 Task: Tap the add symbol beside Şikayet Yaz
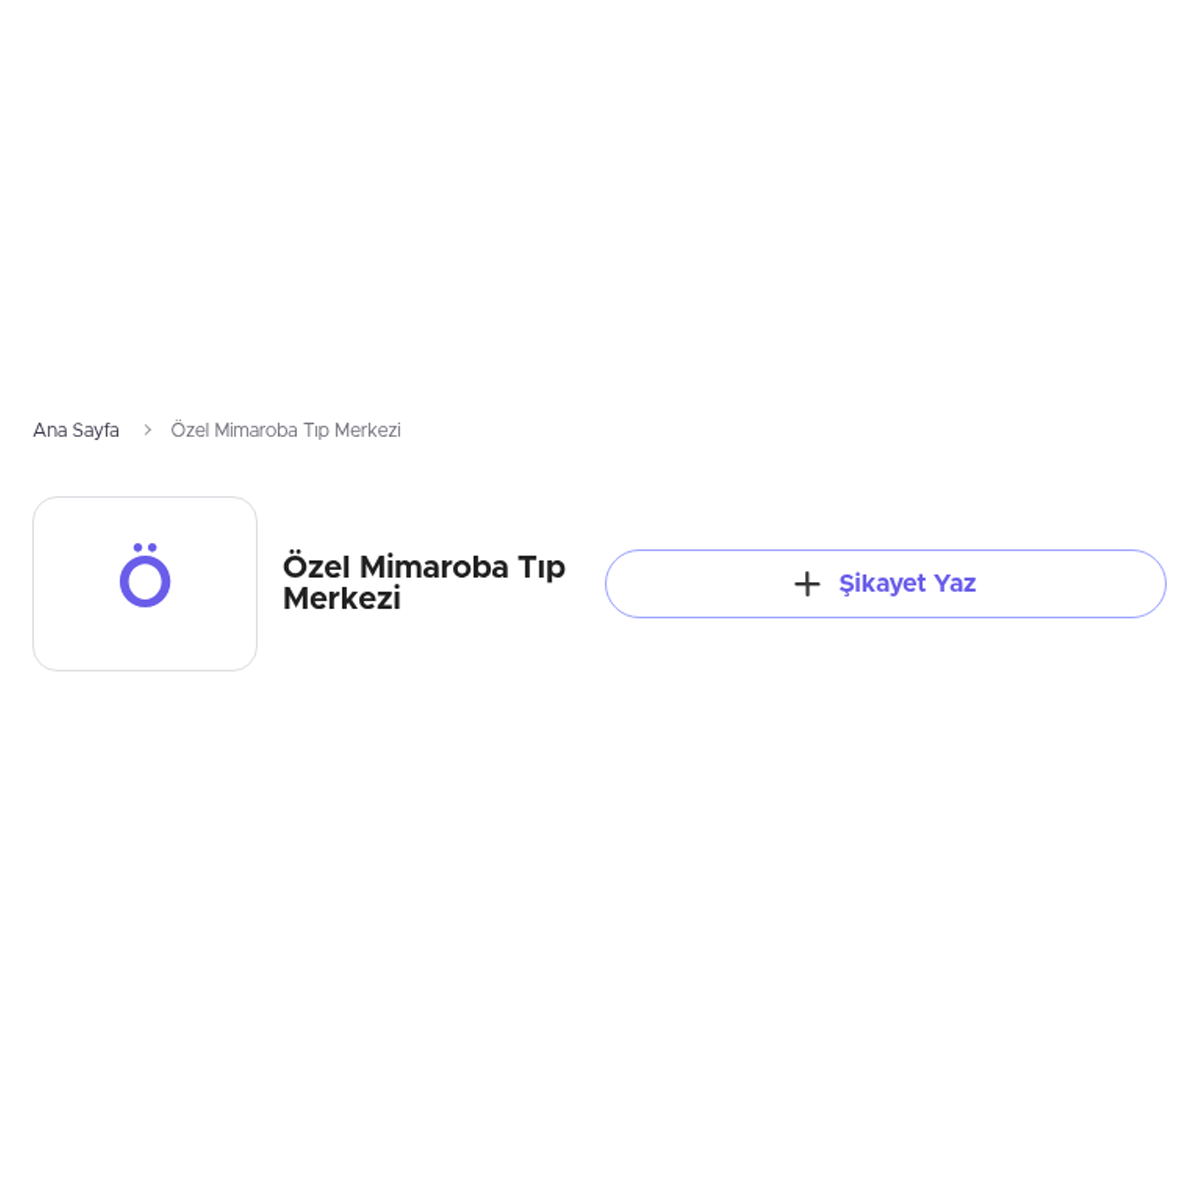[x=806, y=584]
